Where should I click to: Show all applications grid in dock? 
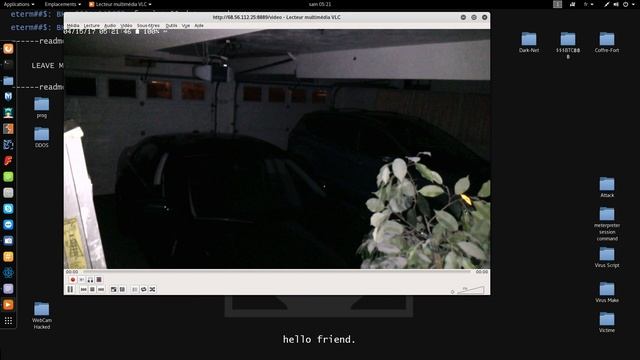8,321
